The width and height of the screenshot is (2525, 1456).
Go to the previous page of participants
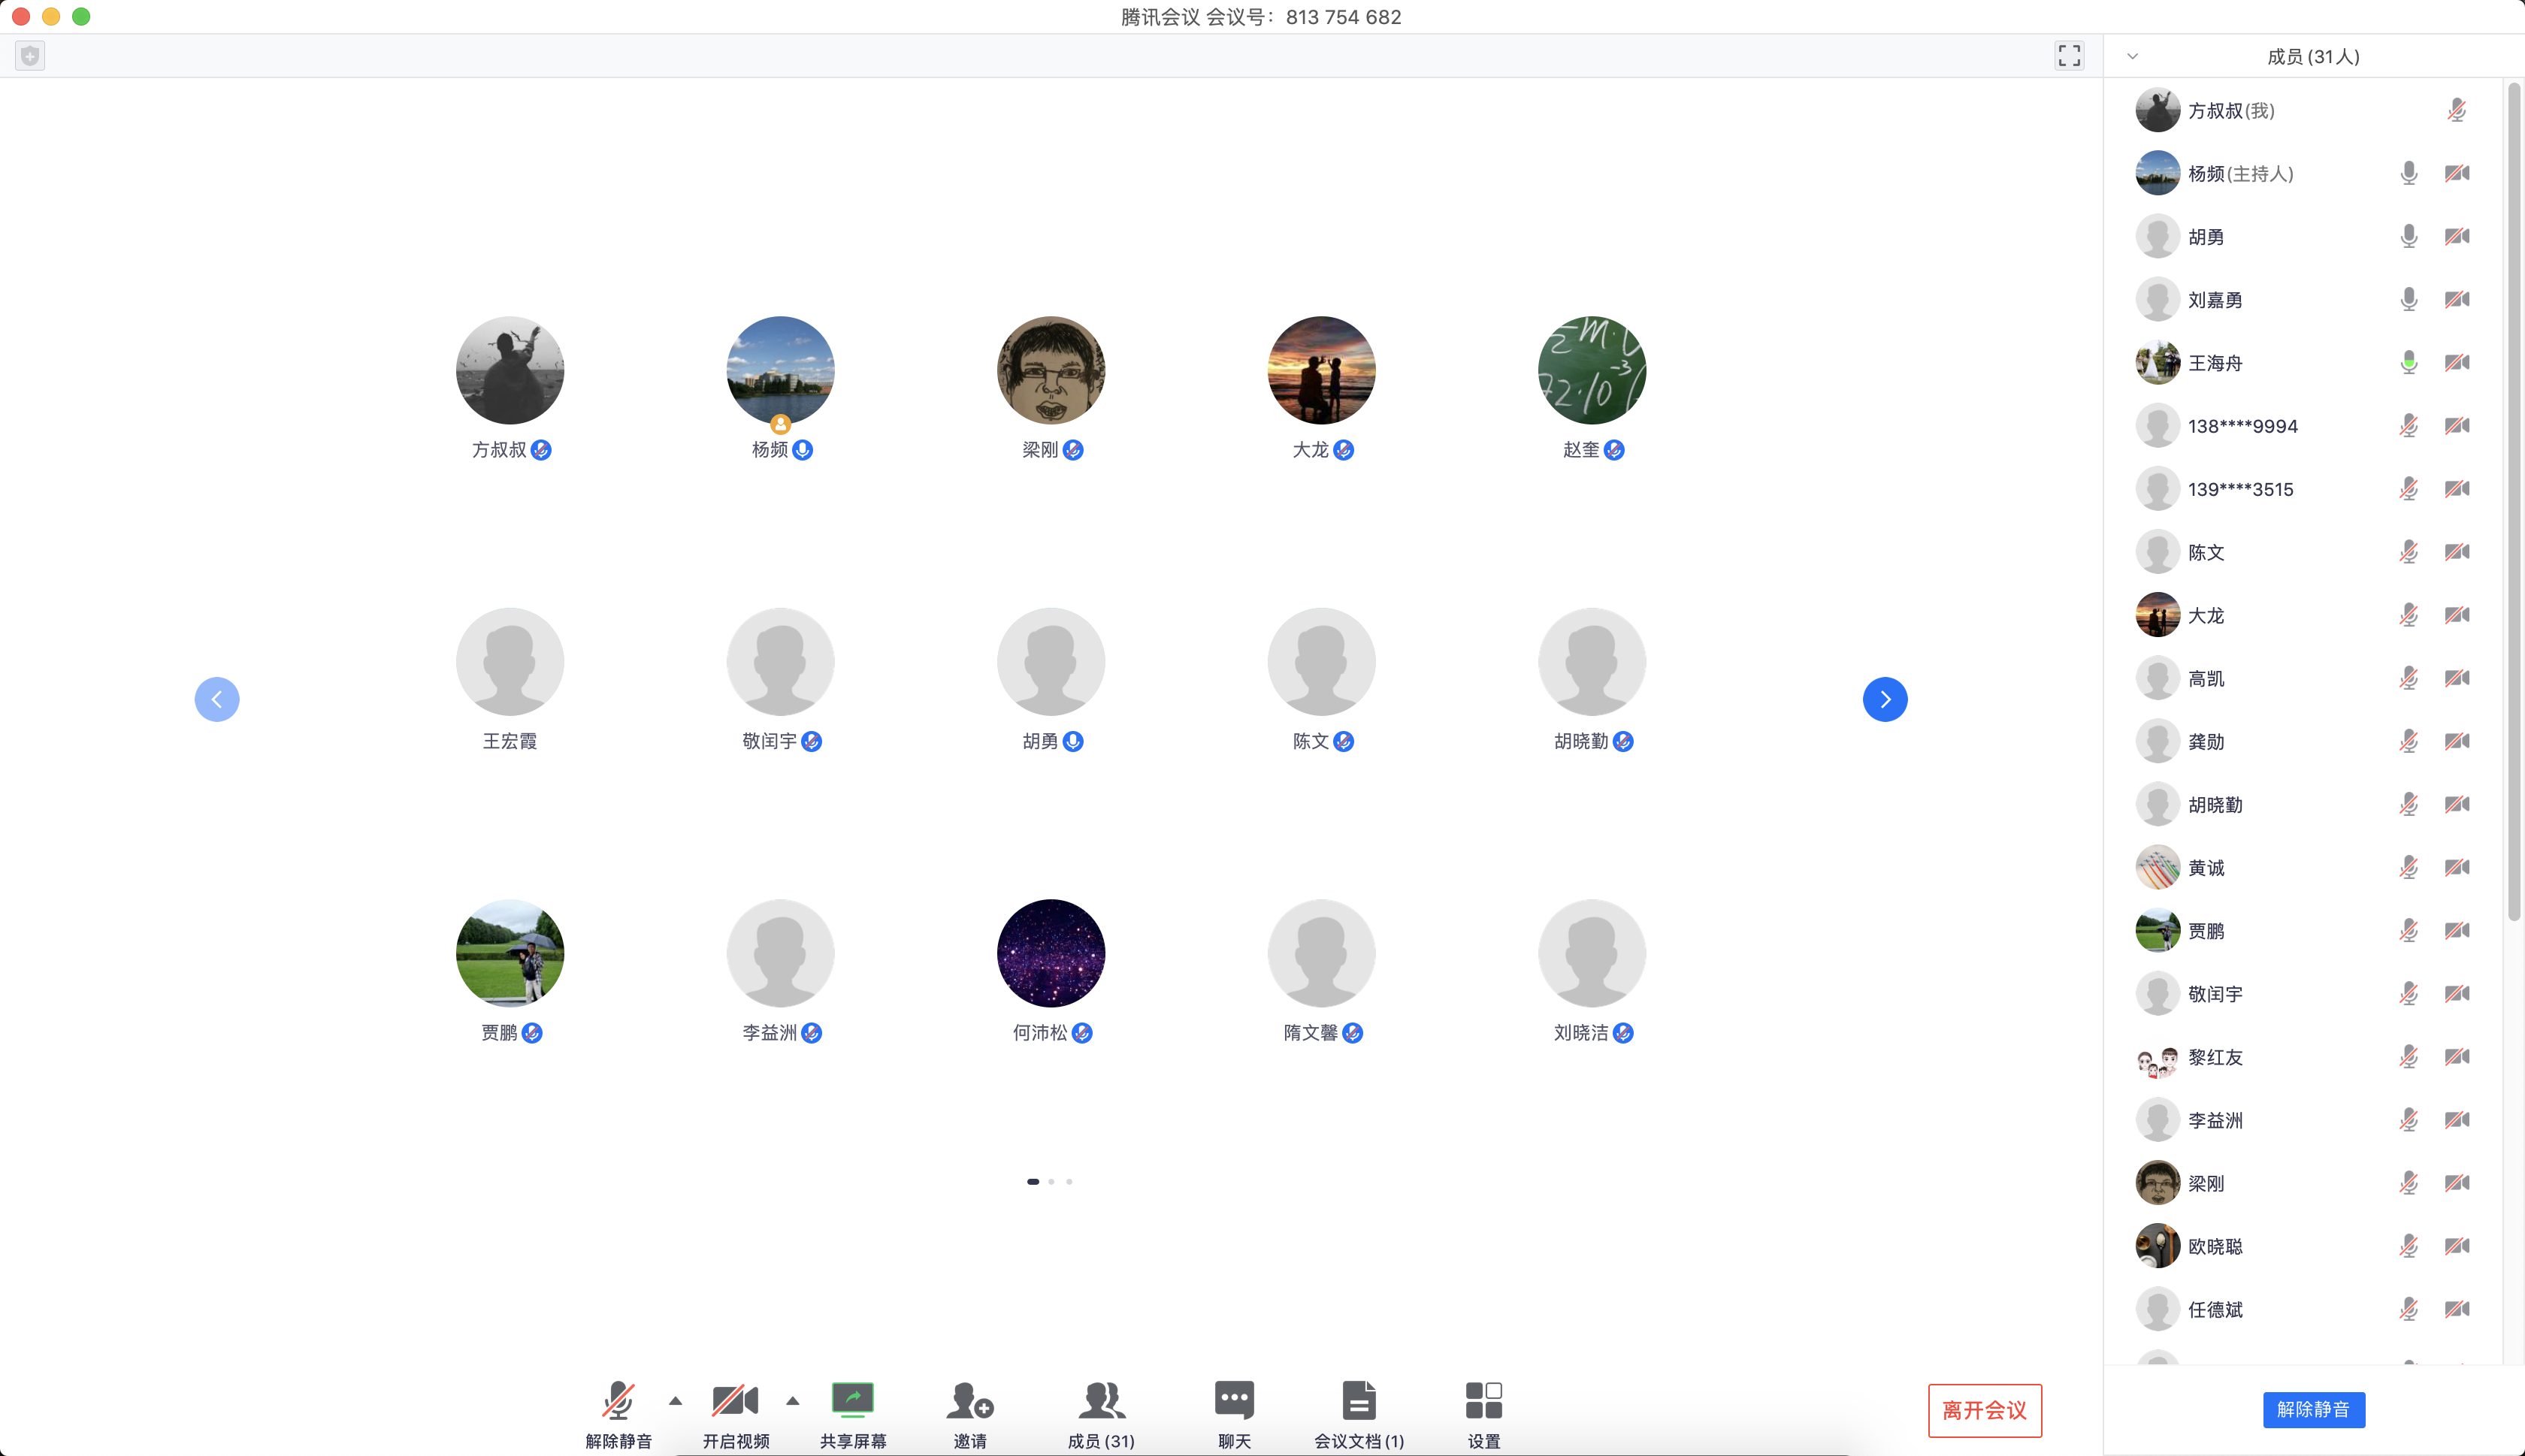[x=217, y=699]
